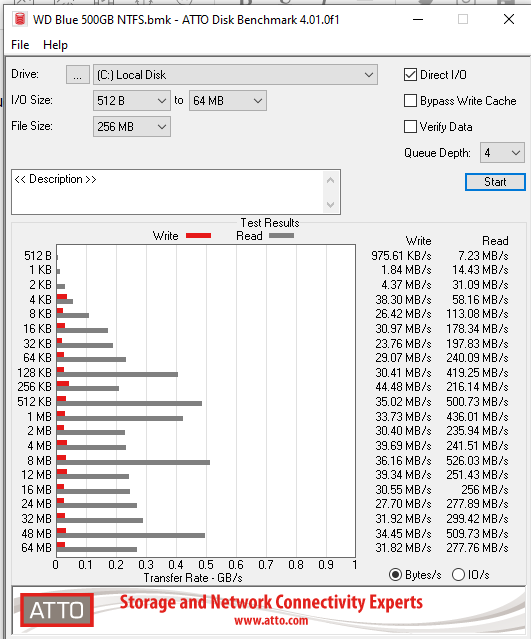Click the ATTO logo in the banner

[x=57, y=610]
